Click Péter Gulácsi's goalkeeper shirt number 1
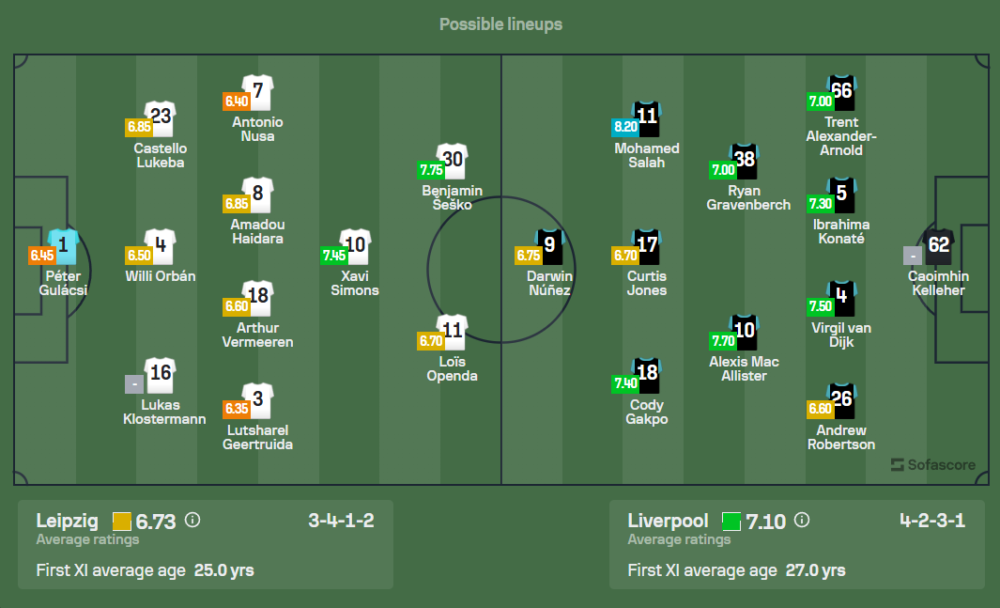The width and height of the screenshot is (1000, 608). 62,247
